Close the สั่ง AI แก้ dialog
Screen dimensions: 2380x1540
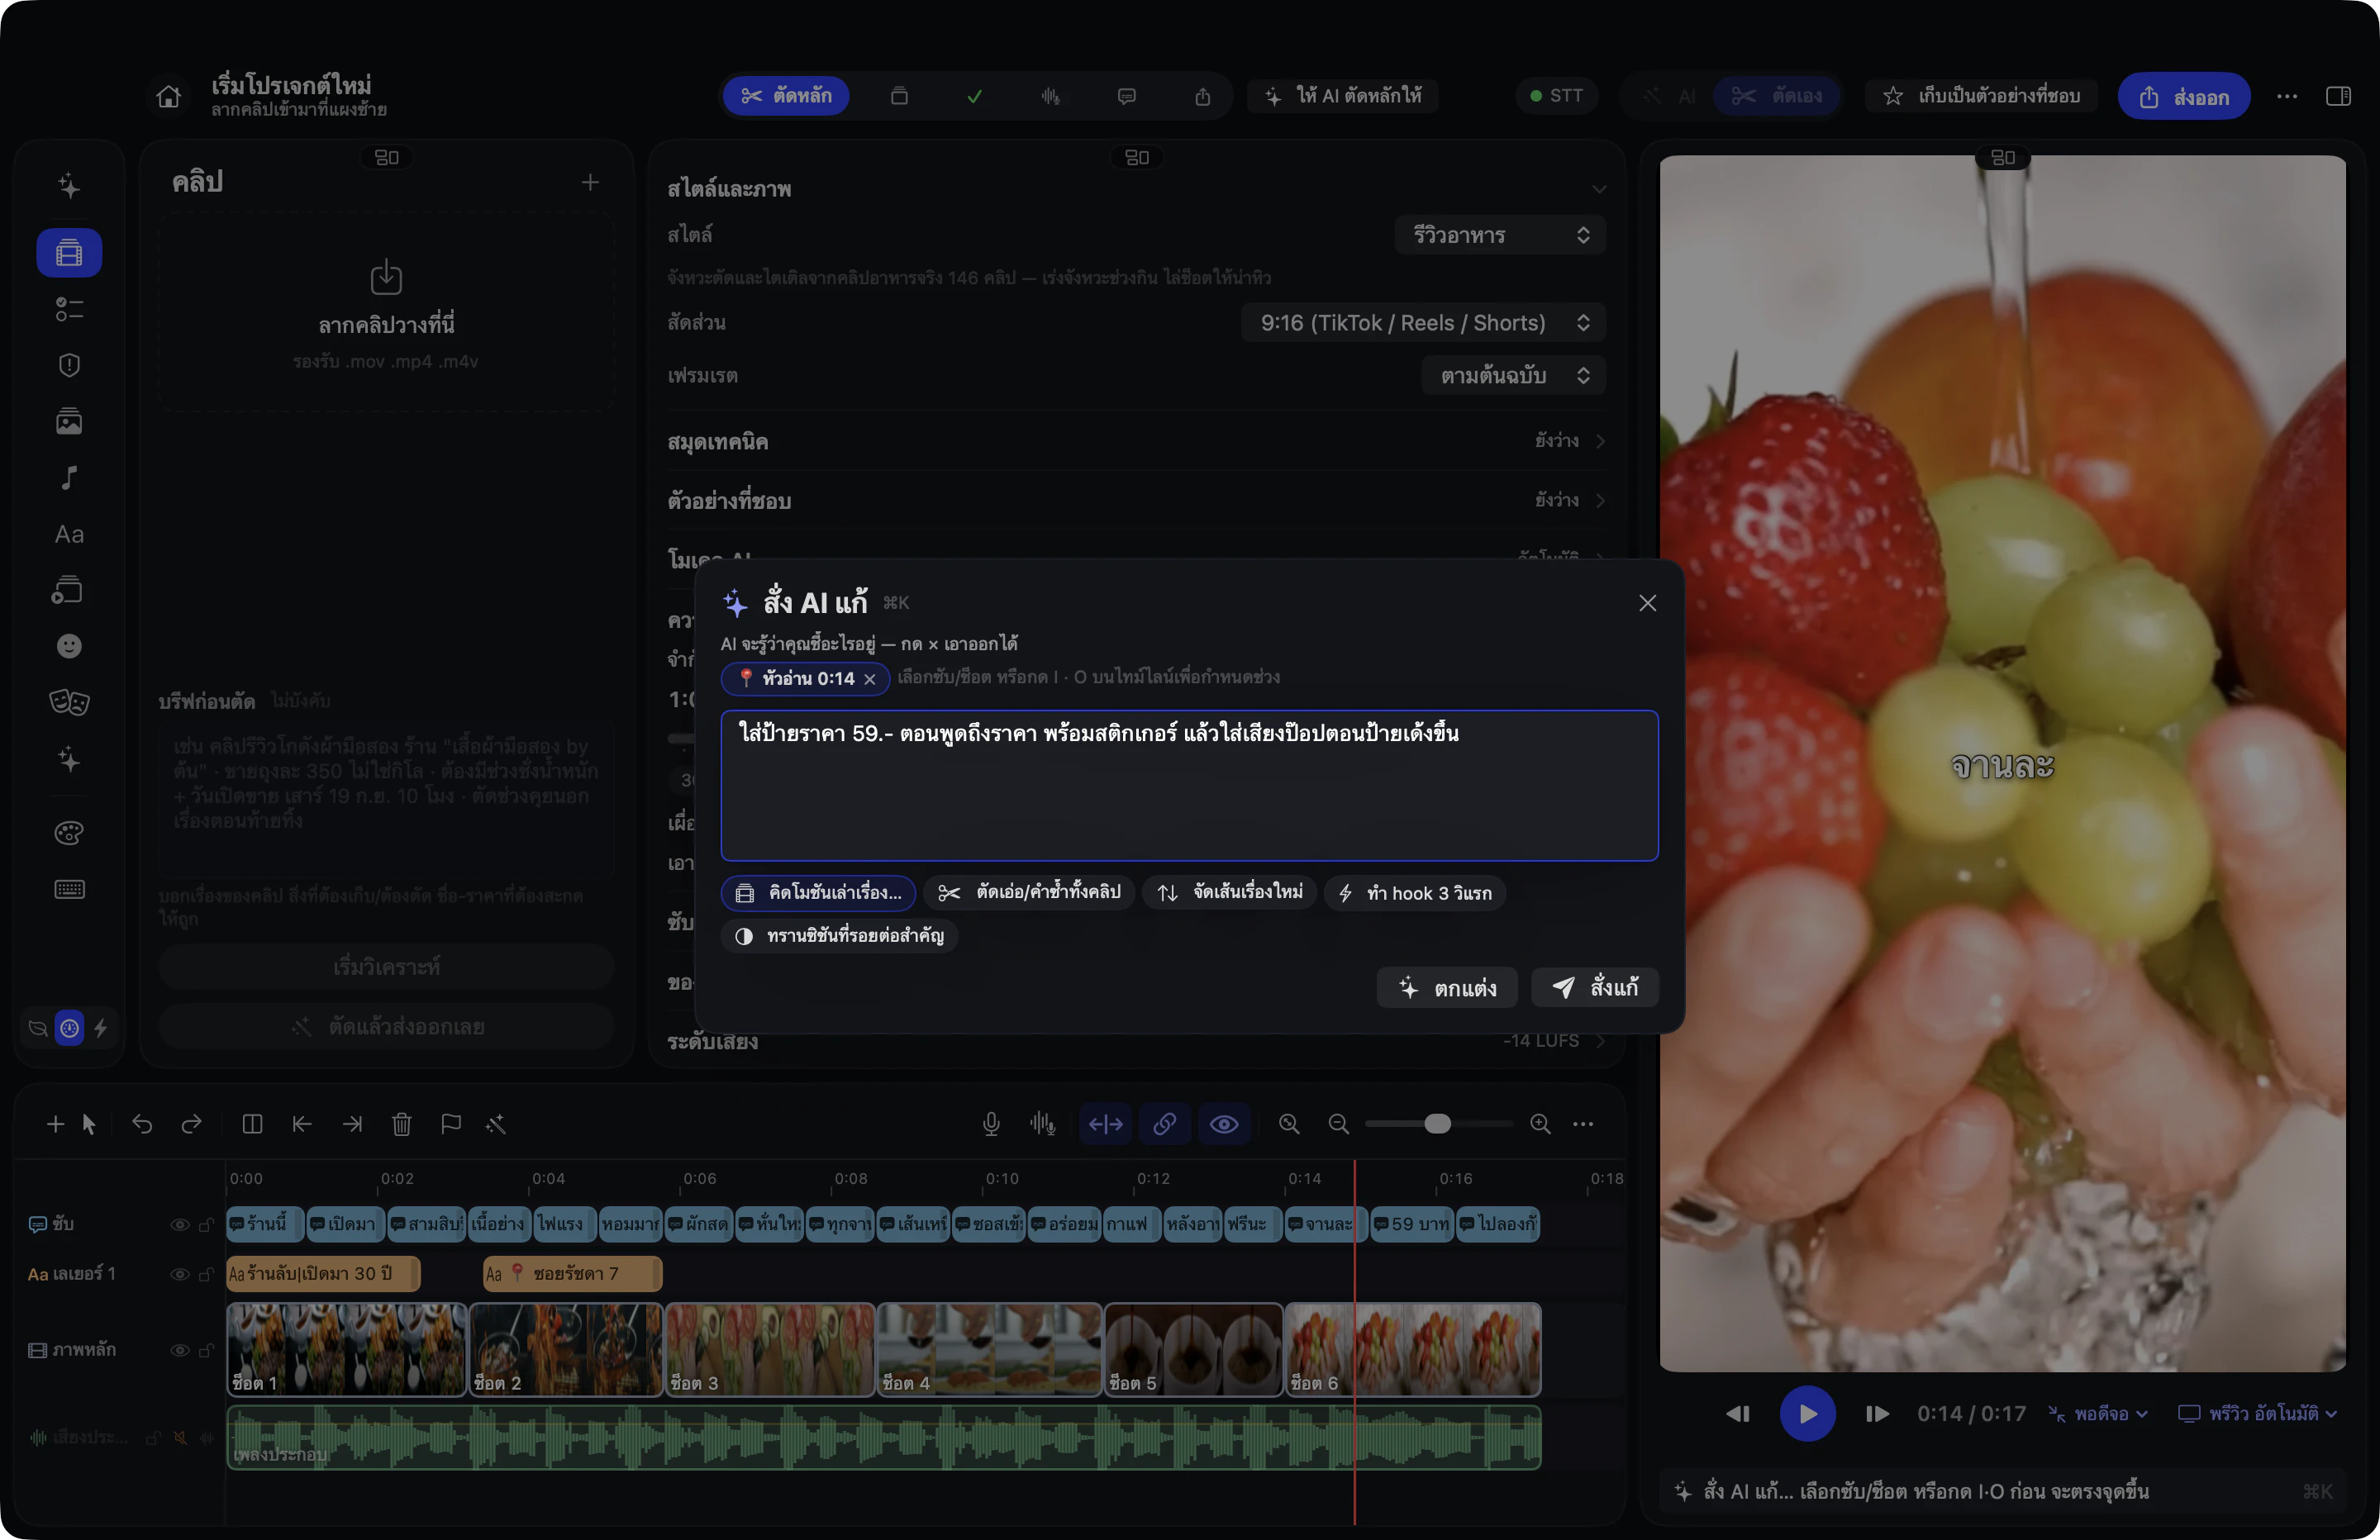1647,603
